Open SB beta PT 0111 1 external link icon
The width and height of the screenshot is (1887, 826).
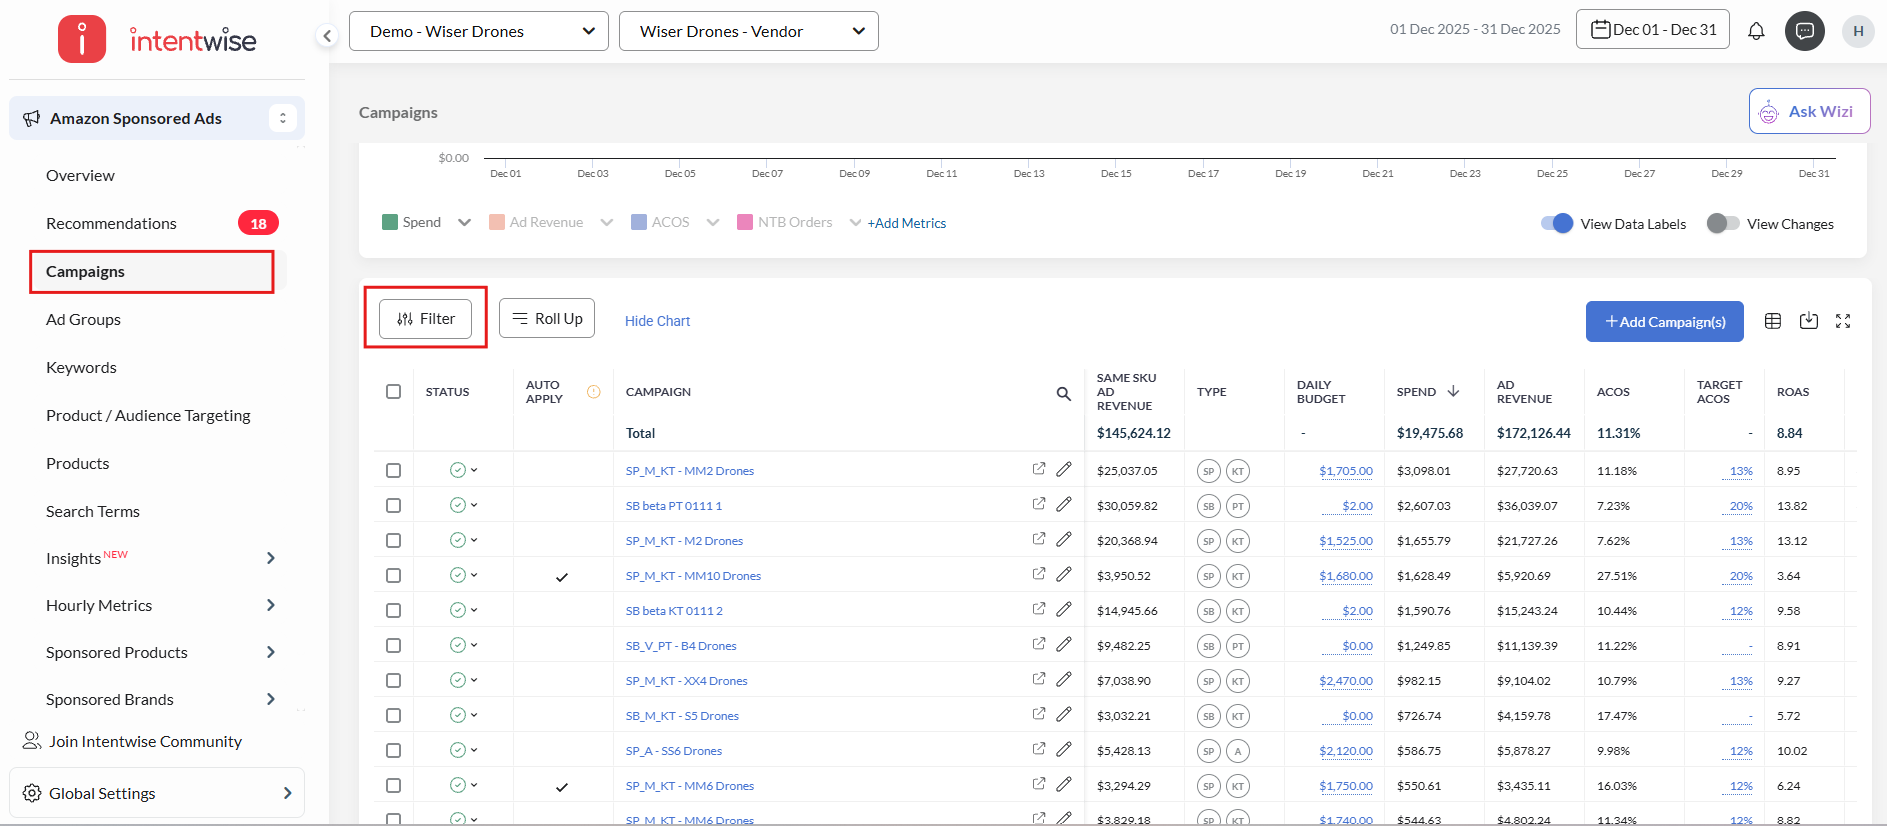click(1039, 504)
